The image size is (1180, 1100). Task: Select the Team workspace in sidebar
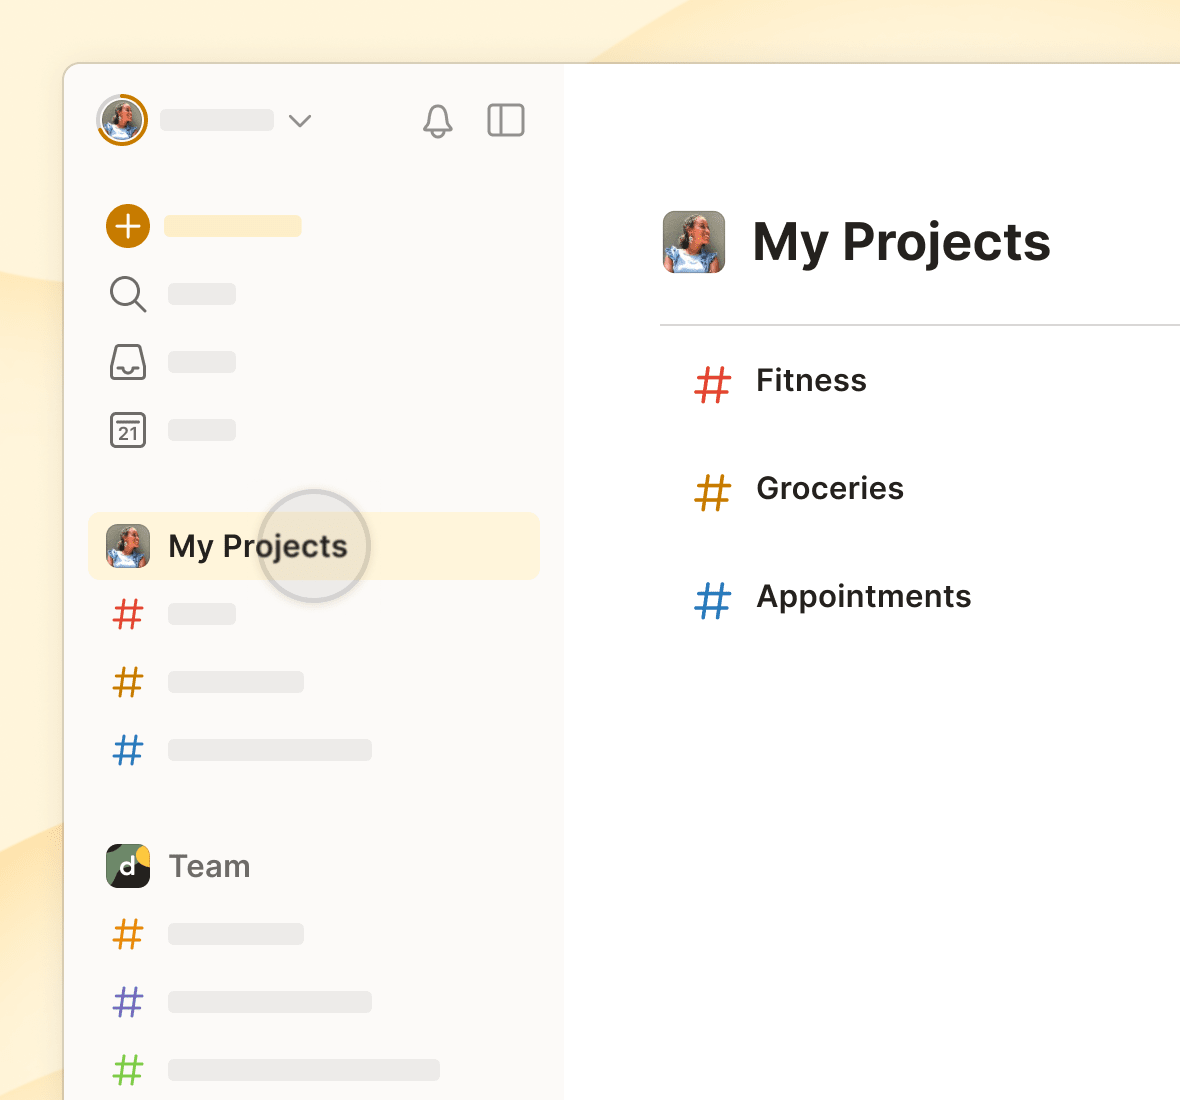point(209,866)
